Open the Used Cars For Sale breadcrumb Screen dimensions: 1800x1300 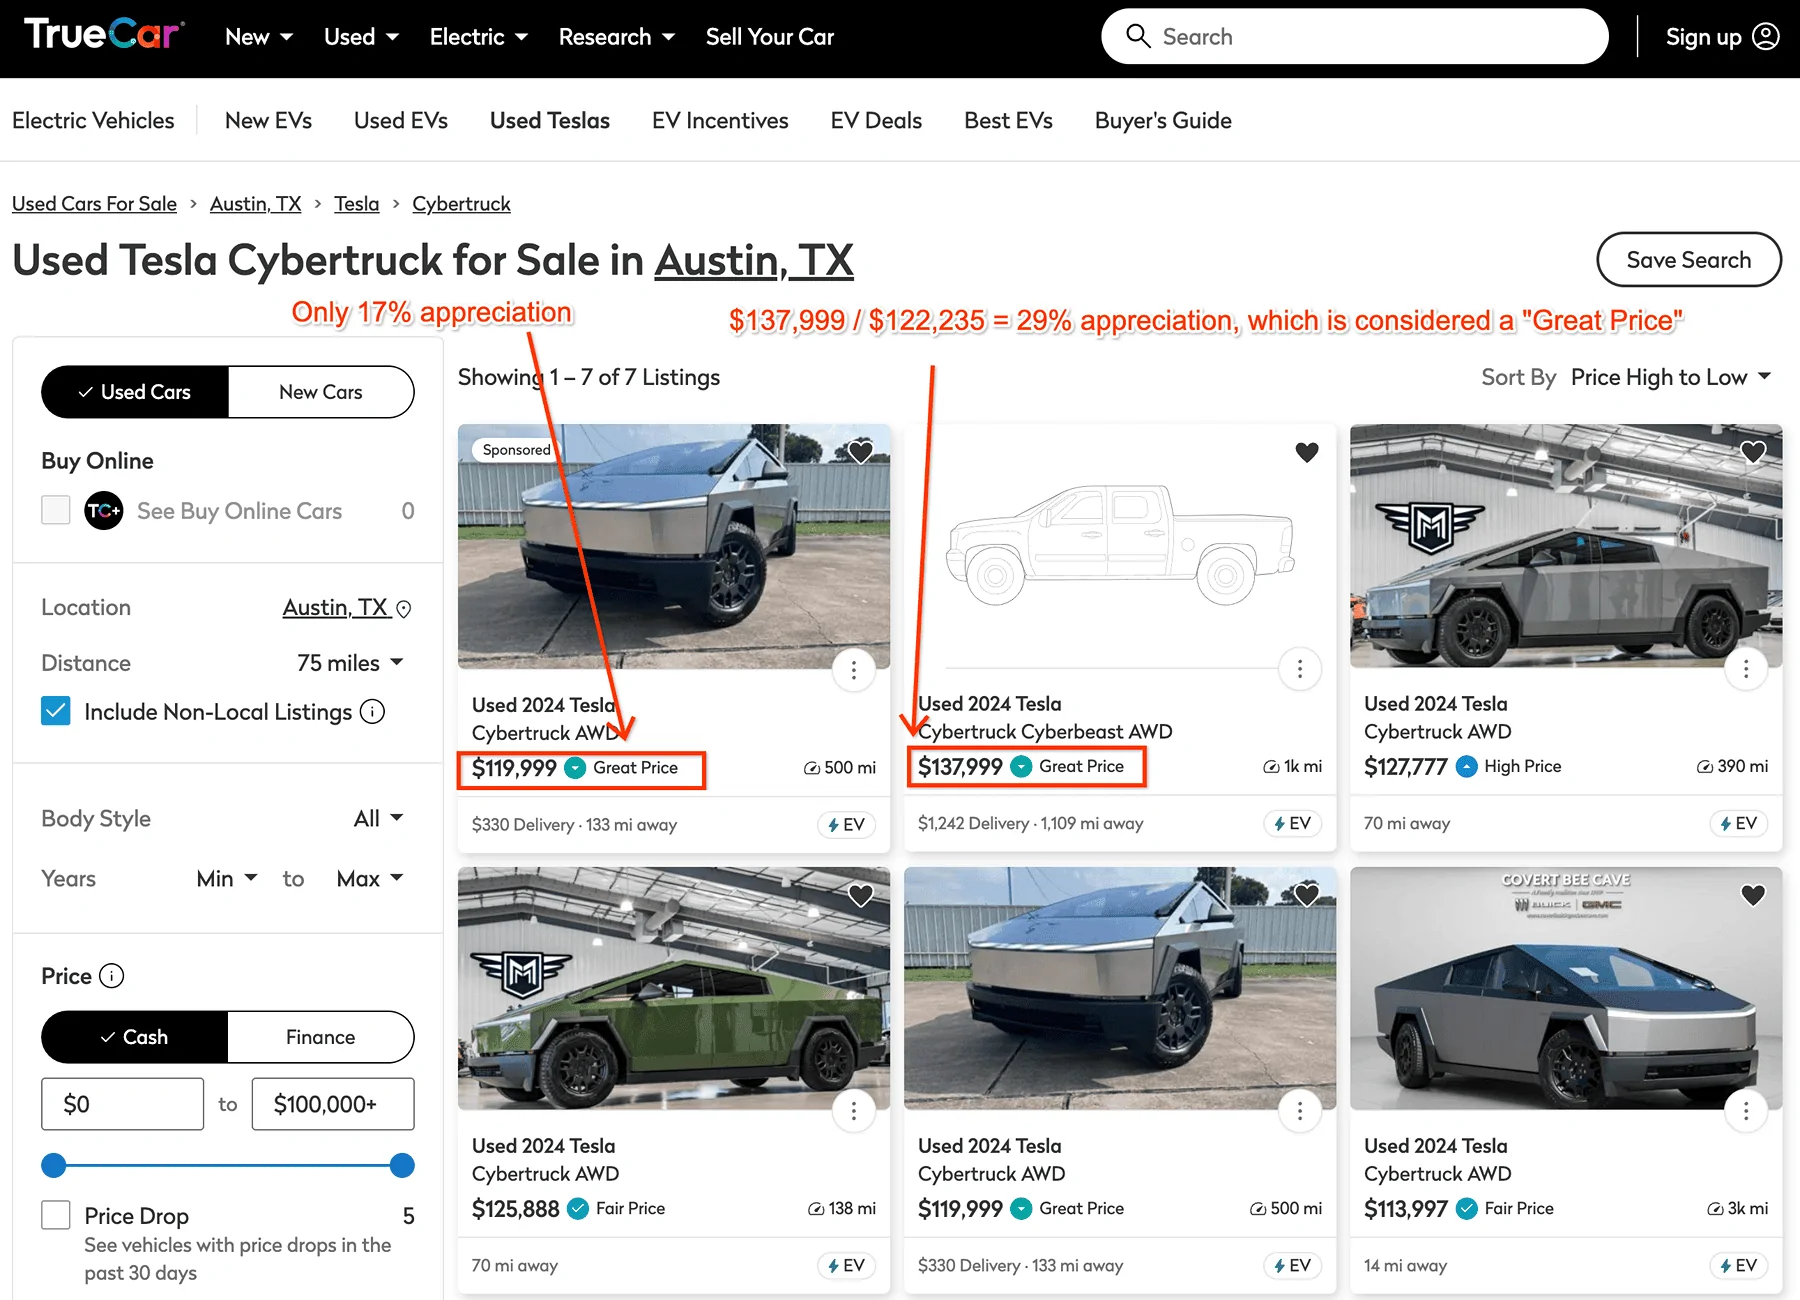94,204
